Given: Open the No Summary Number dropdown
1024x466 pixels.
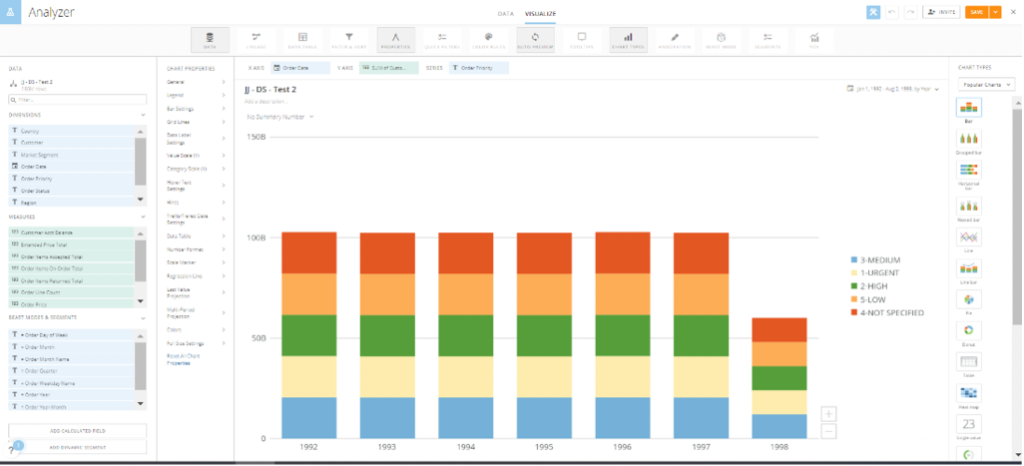Looking at the screenshot, I should pyautogui.click(x=280, y=117).
